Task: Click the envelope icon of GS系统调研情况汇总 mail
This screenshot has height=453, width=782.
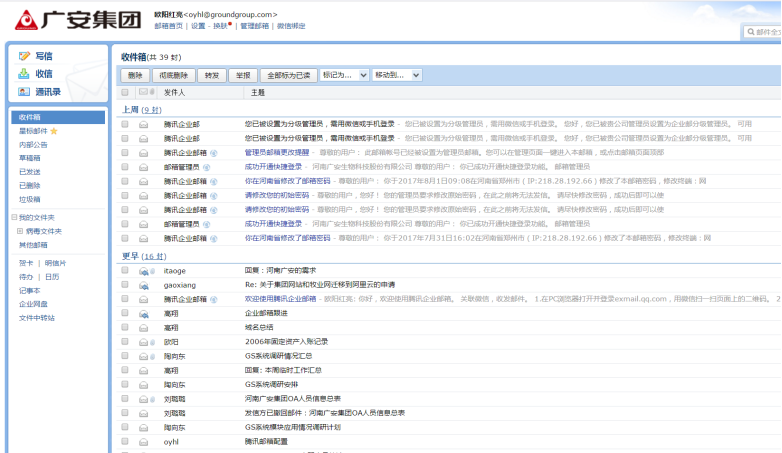Action: [x=144, y=356]
